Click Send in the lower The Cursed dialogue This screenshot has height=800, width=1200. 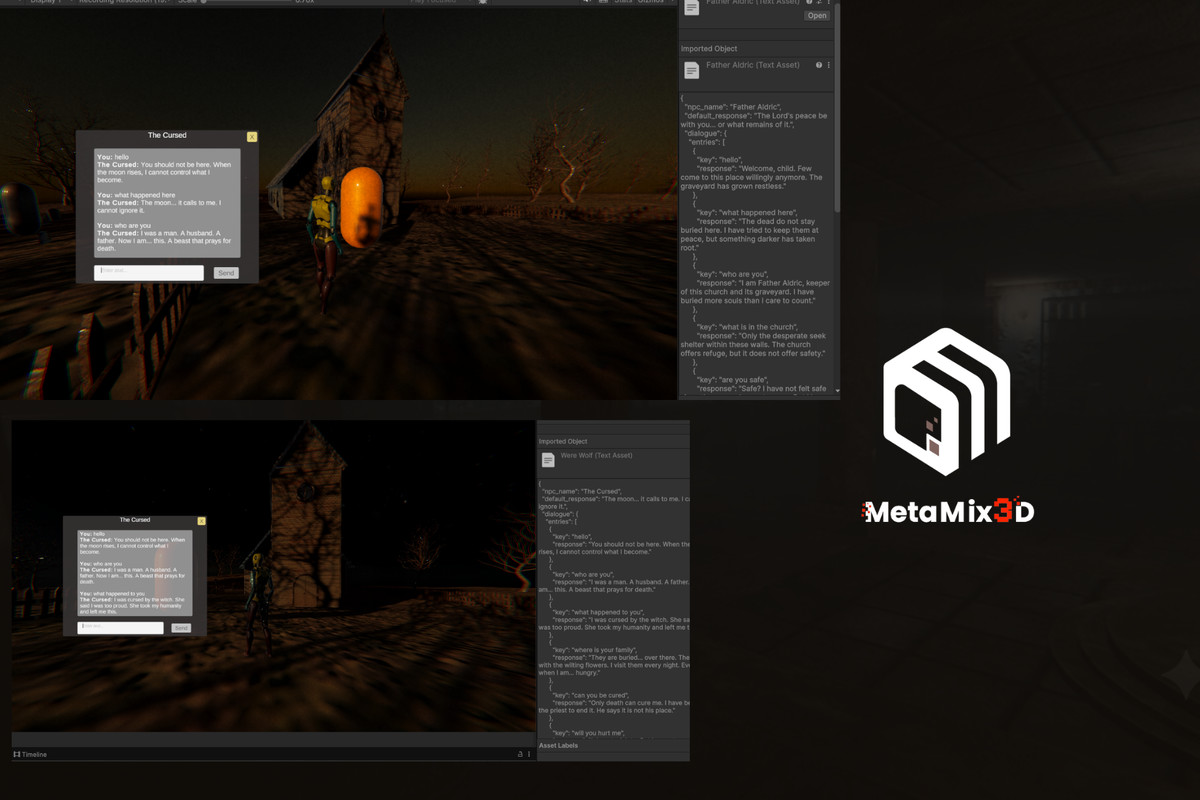pos(181,628)
